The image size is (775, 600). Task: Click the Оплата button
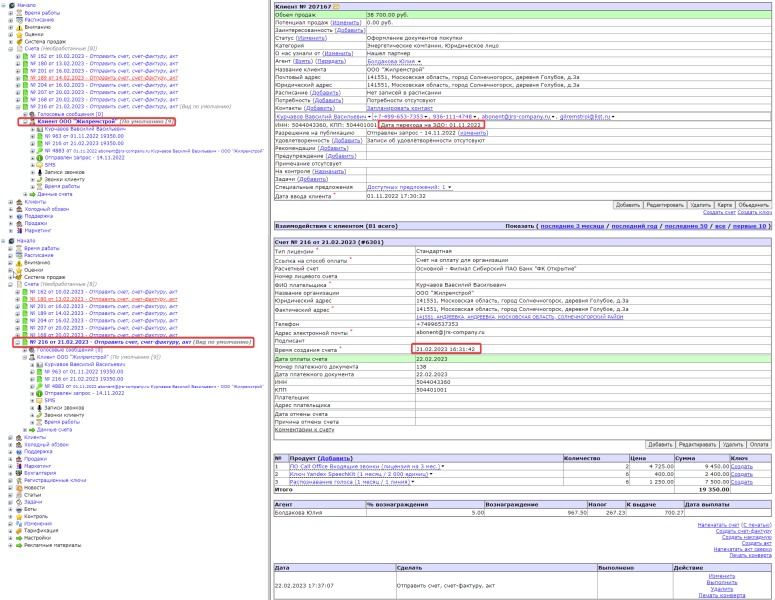[759, 444]
